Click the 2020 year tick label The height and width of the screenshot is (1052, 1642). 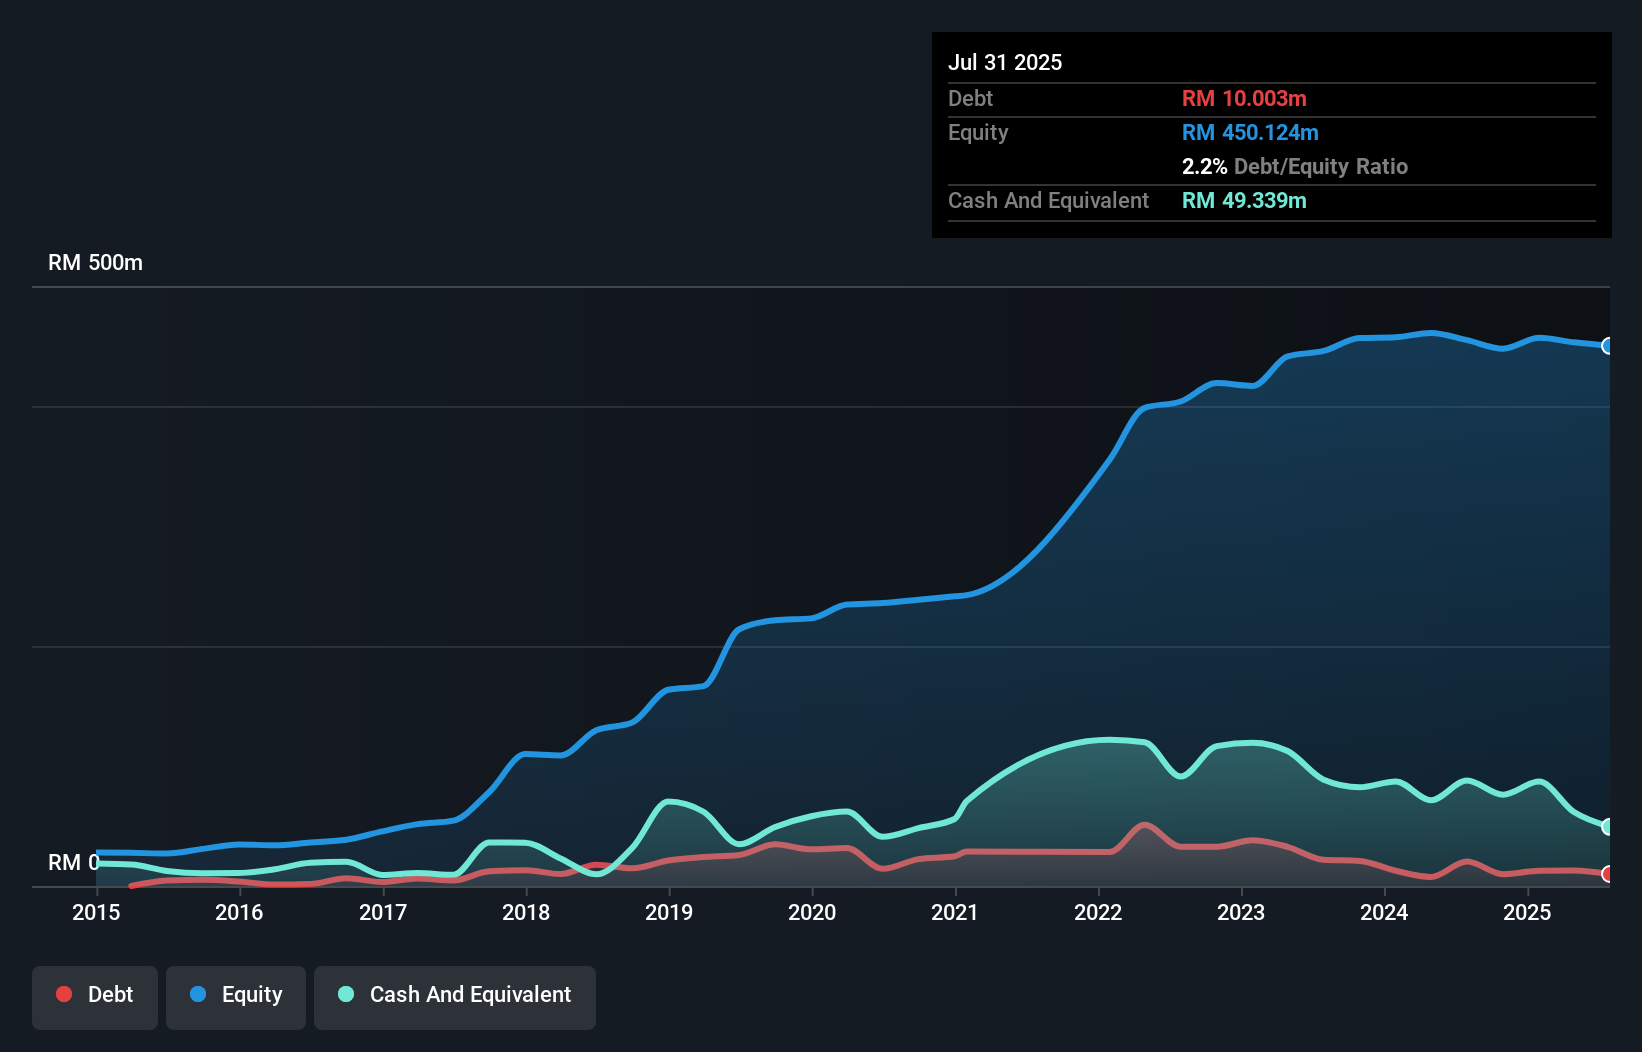(812, 912)
